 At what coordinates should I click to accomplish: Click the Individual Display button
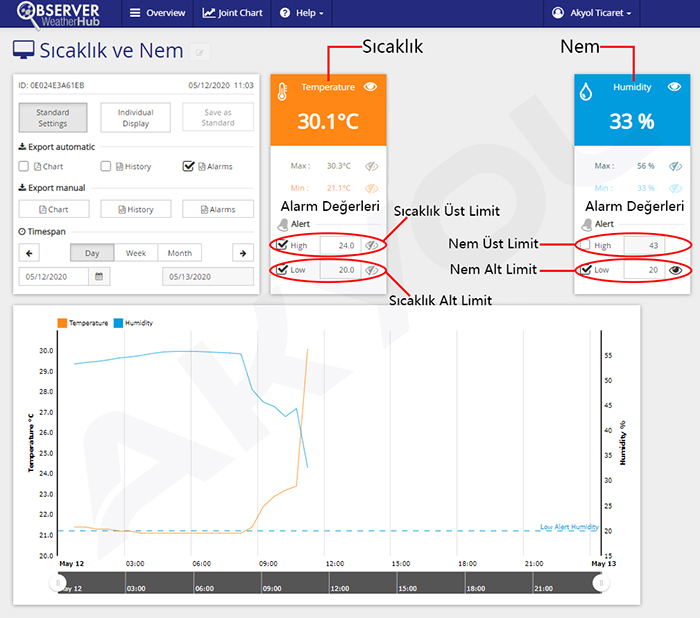pyautogui.click(x=136, y=118)
